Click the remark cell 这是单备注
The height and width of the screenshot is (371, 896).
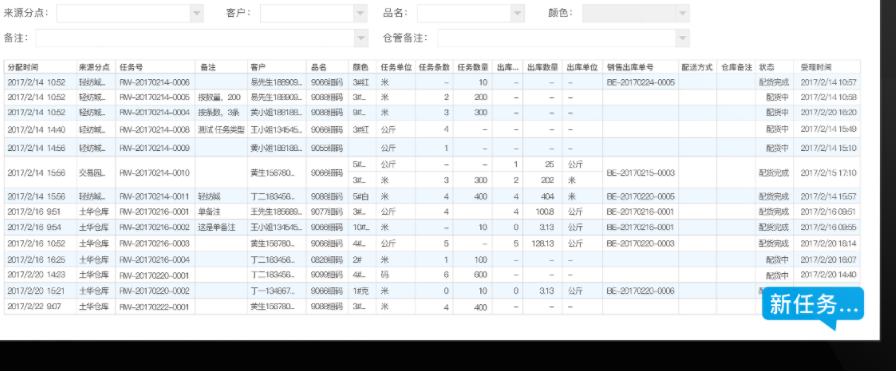221,228
